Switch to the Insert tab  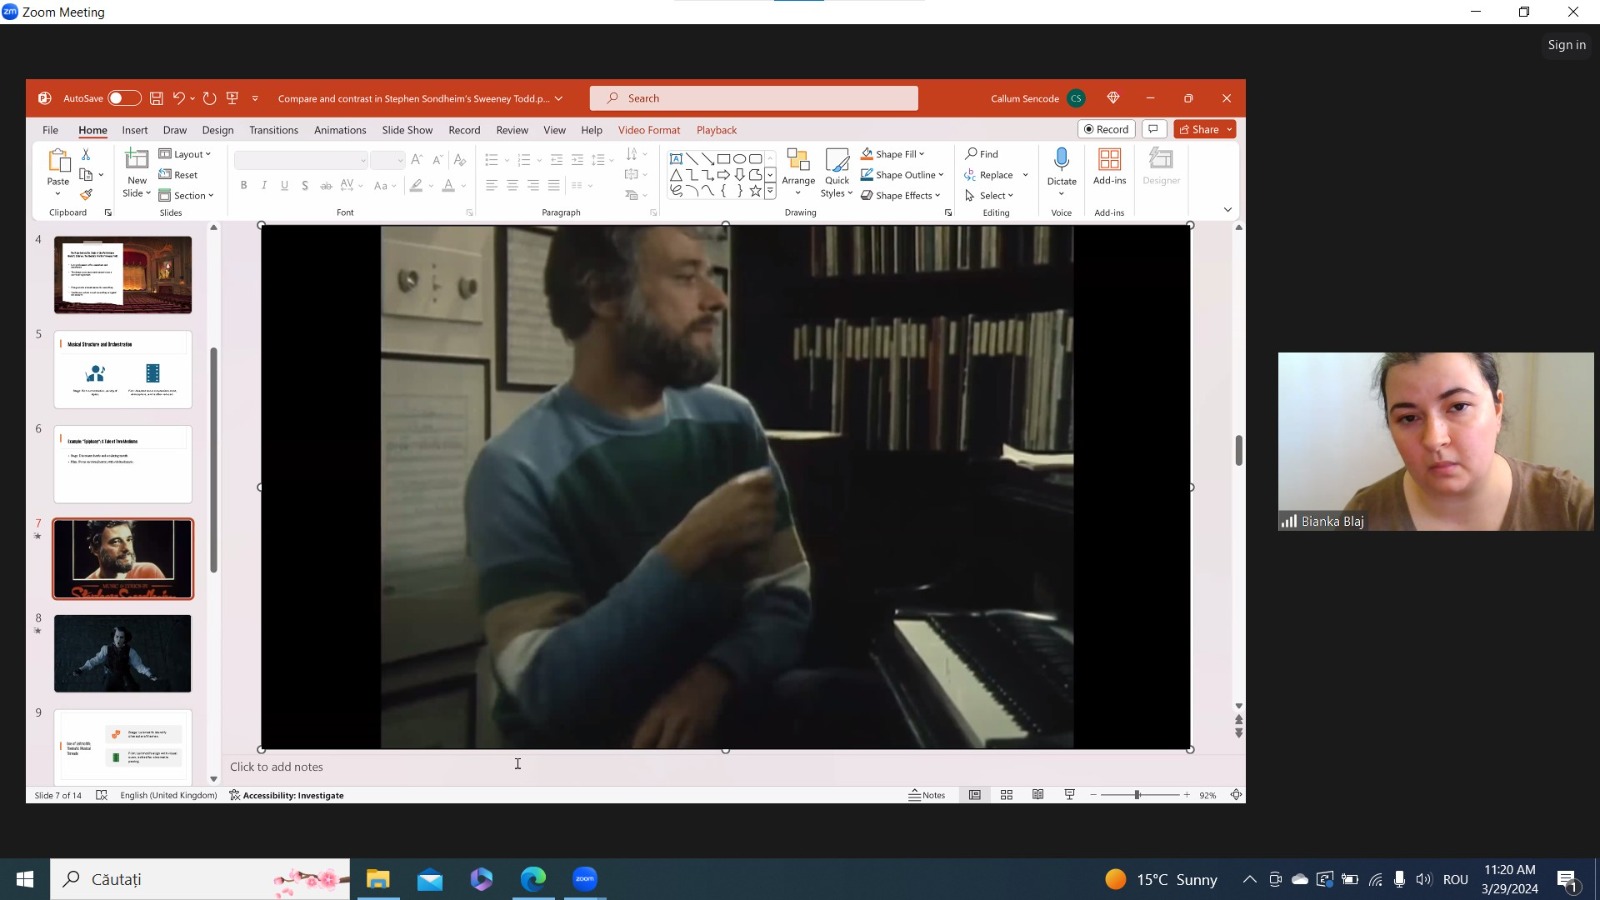coord(135,130)
